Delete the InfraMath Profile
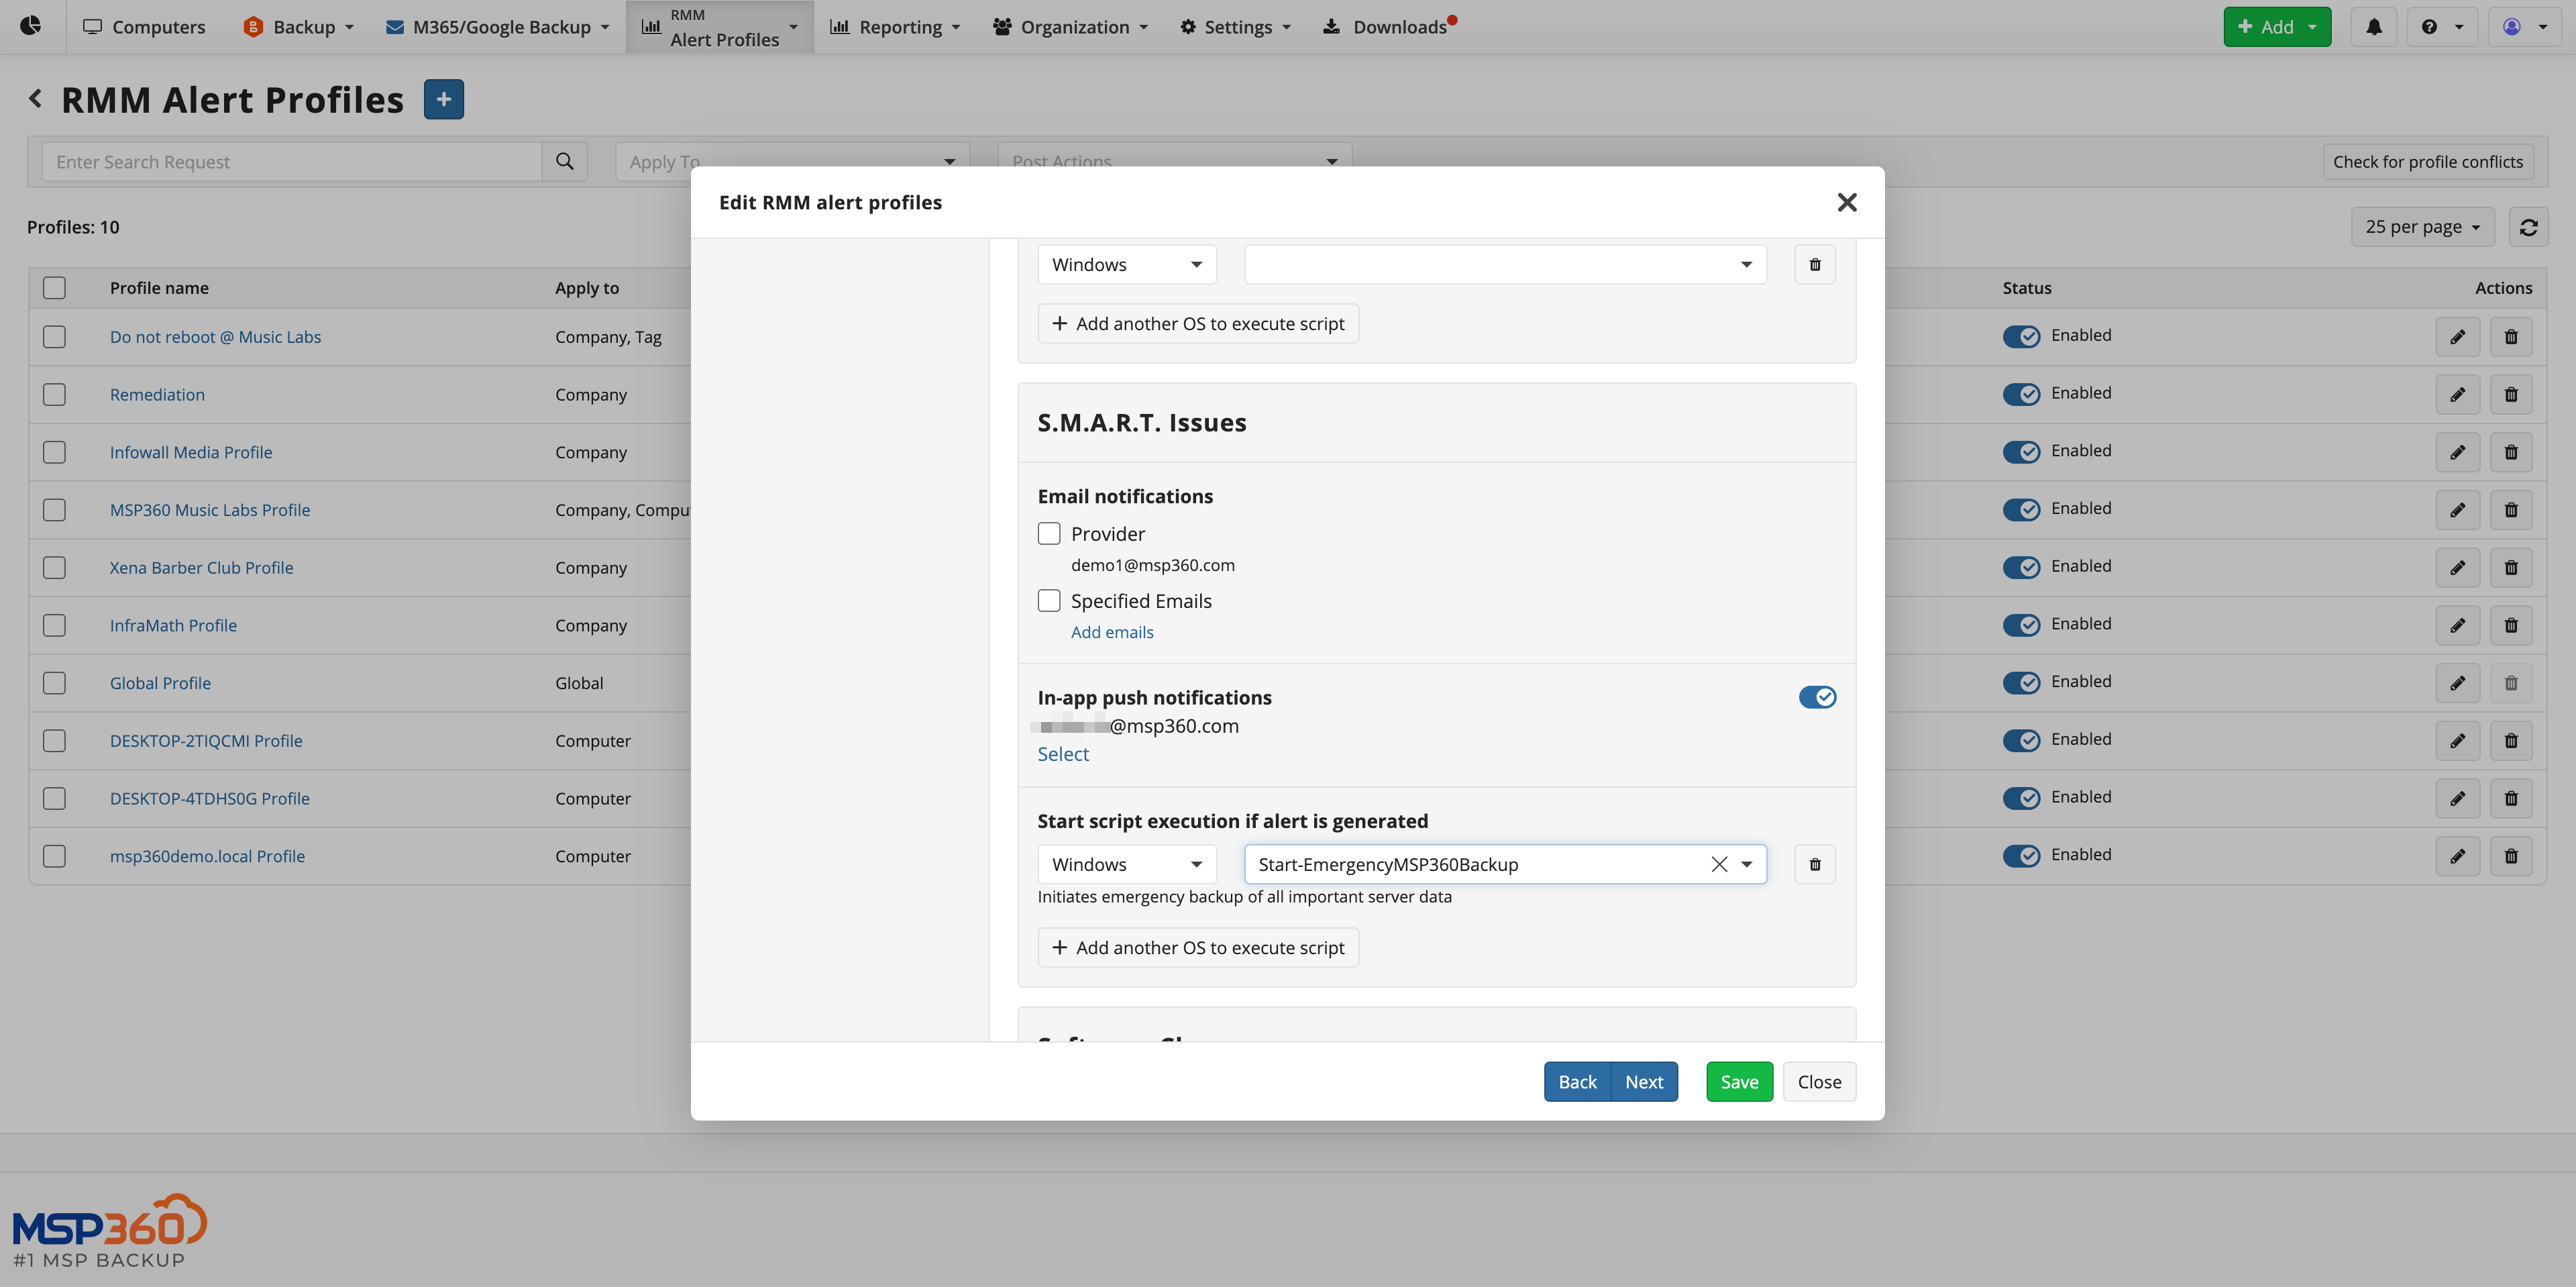This screenshot has width=2576, height=1287. coord(2510,625)
